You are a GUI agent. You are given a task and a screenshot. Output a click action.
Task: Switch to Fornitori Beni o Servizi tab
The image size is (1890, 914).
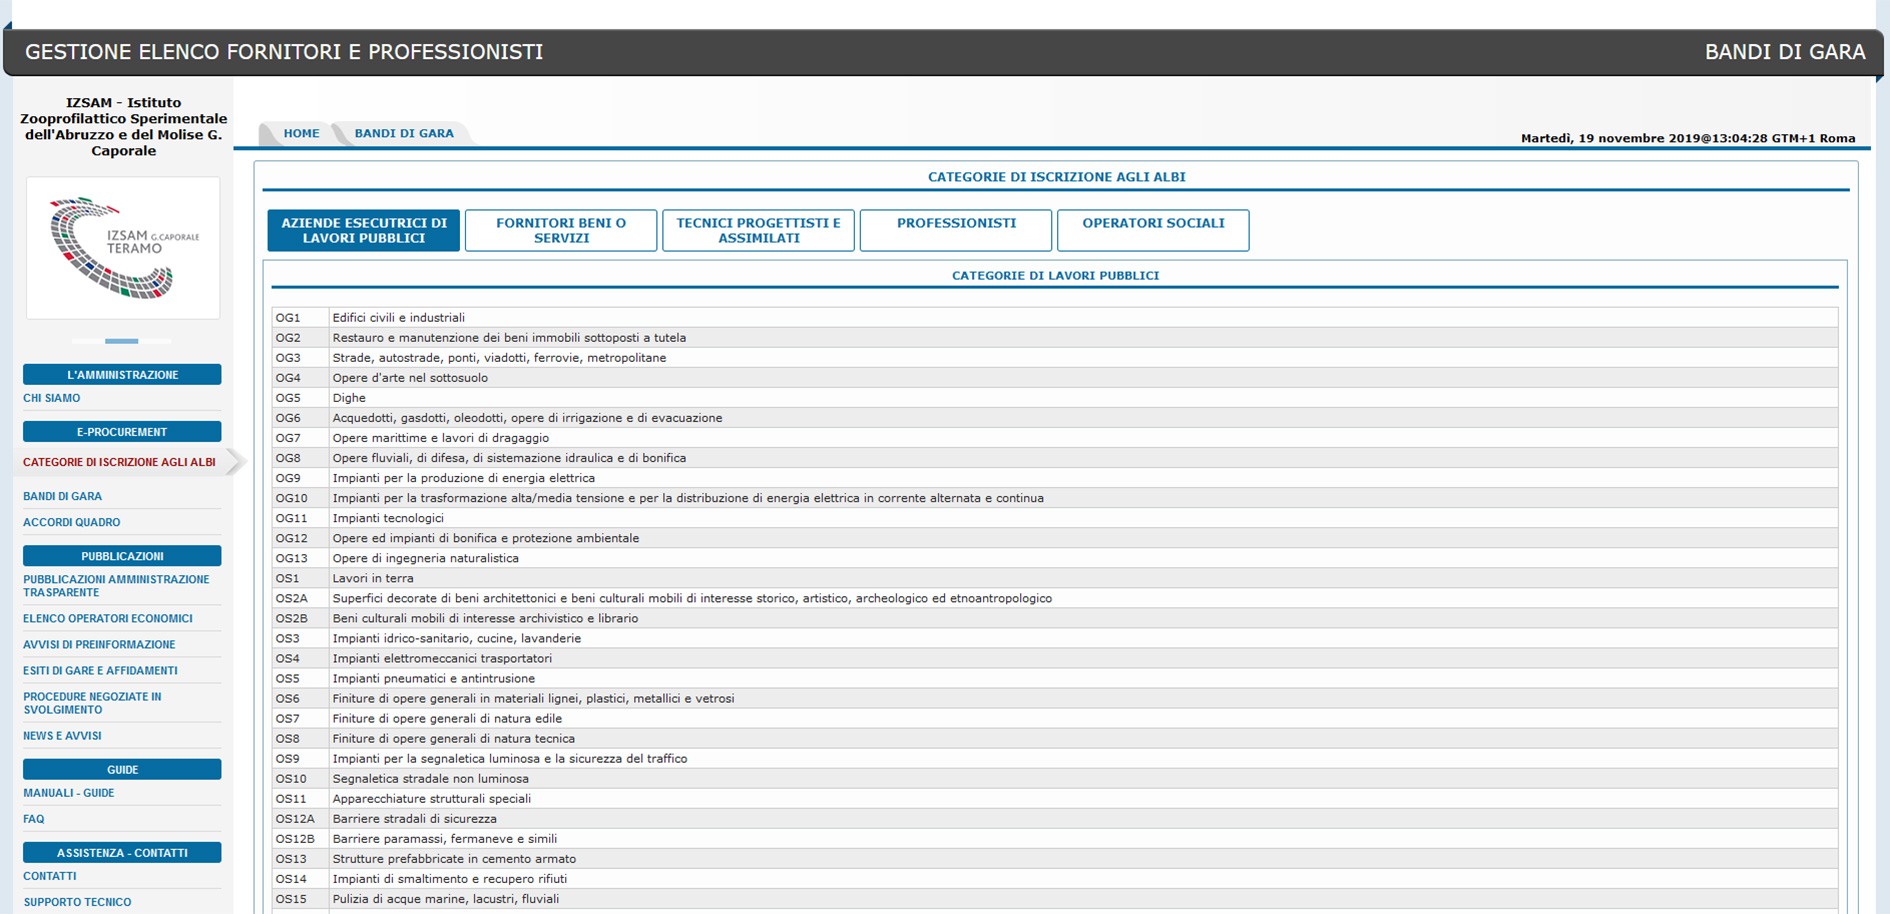(561, 230)
